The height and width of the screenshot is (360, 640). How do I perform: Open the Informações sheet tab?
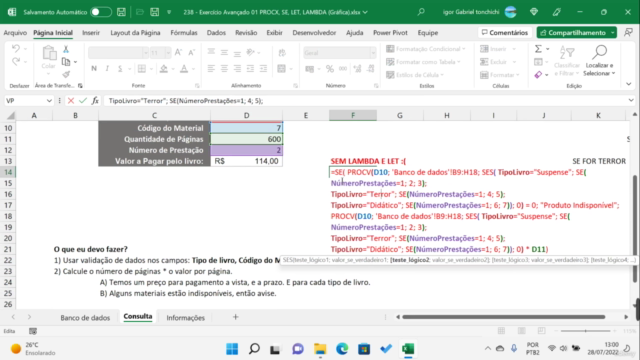pos(185,318)
